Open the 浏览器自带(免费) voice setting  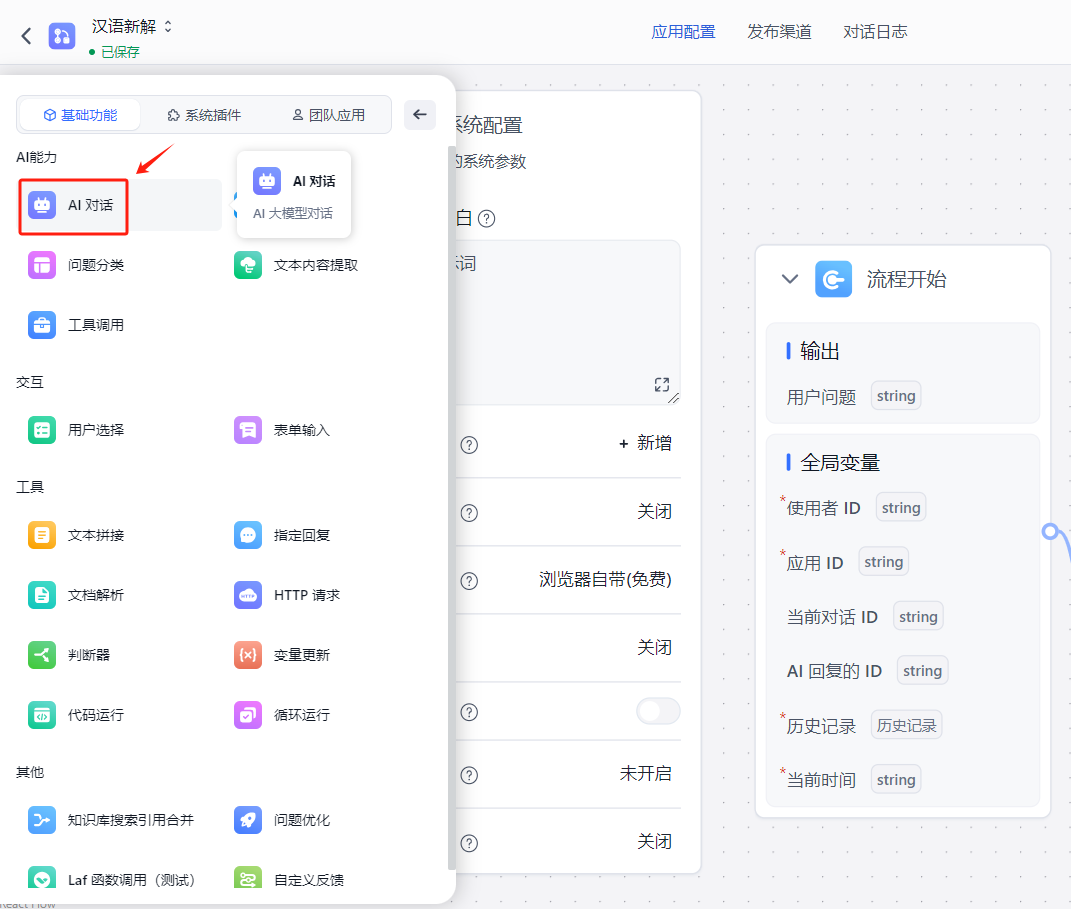605,580
